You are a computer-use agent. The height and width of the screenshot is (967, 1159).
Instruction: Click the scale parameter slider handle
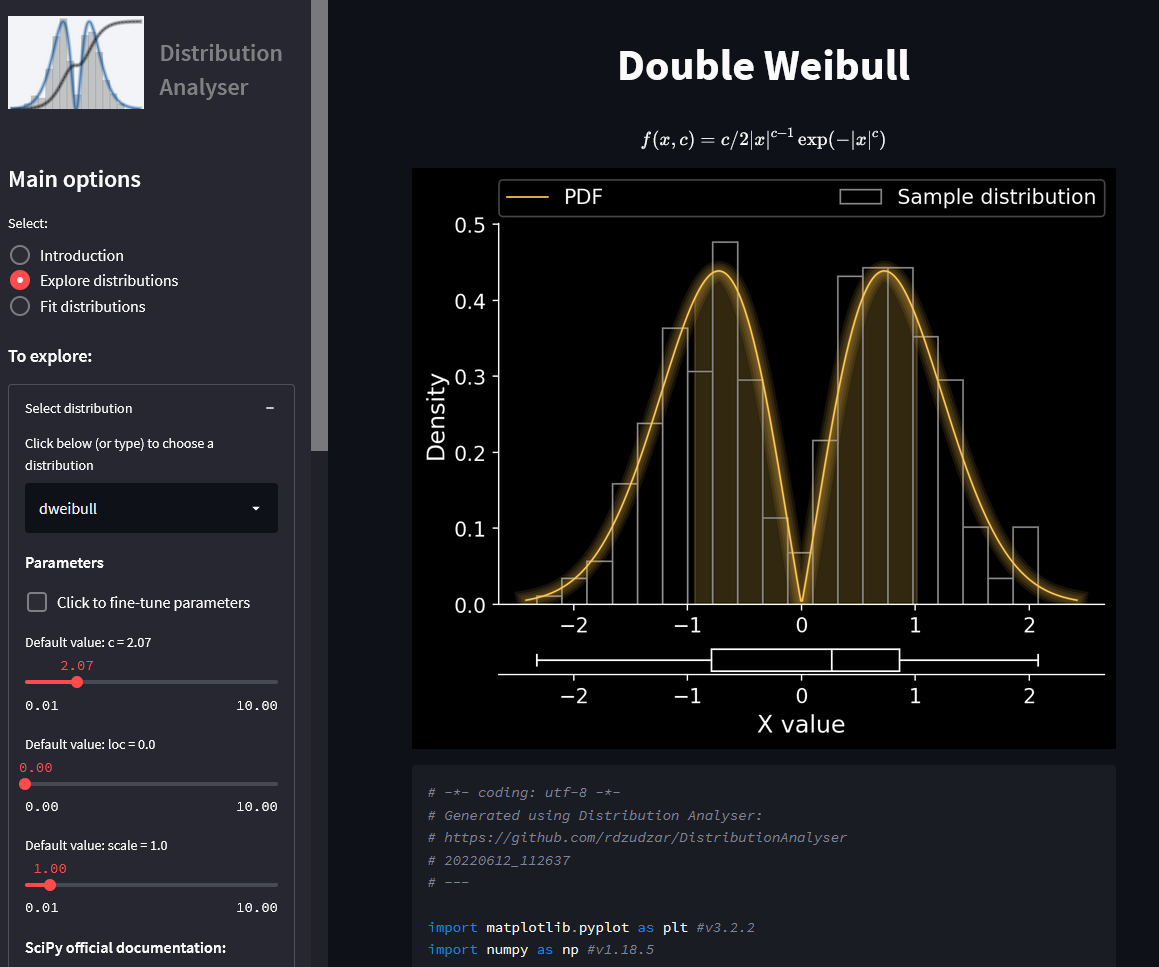[50, 885]
